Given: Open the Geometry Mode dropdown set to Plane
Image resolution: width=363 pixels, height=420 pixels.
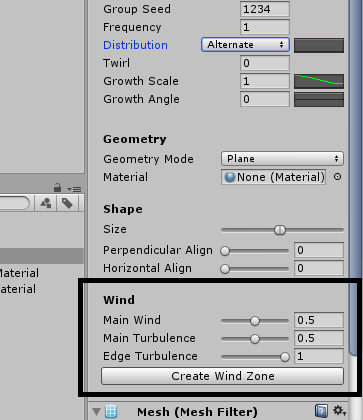Looking at the screenshot, I should 282,159.
